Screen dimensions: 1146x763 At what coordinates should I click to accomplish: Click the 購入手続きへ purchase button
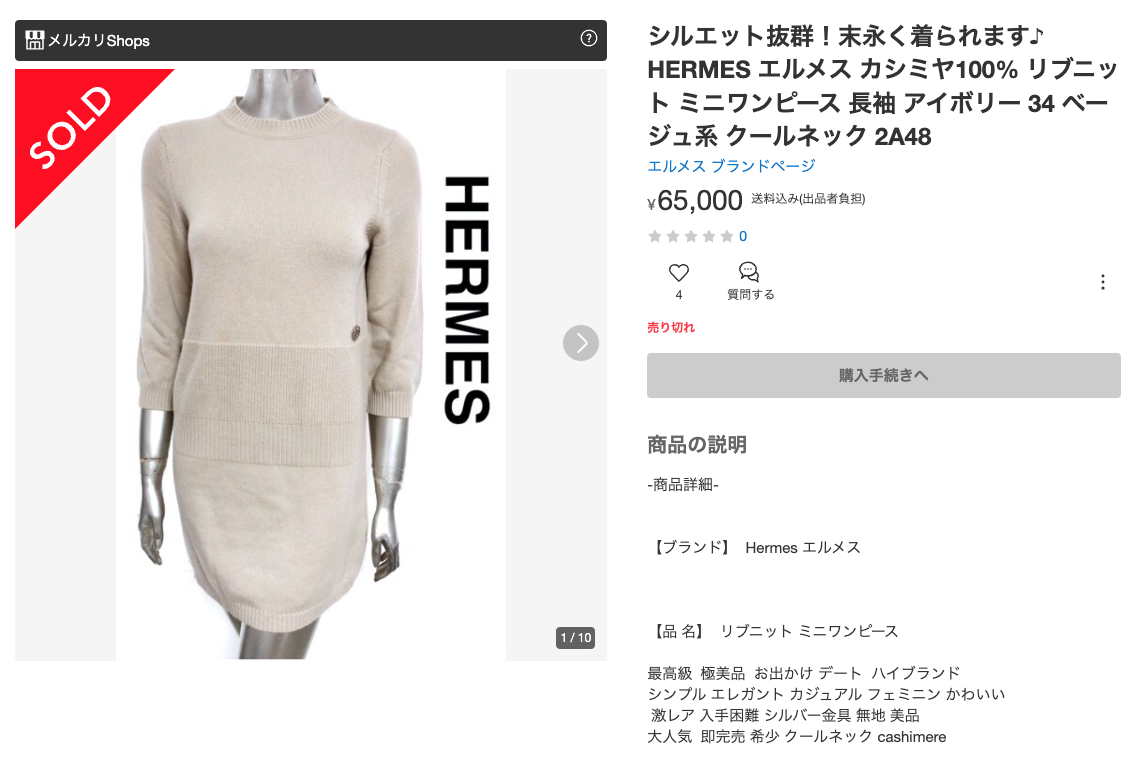(884, 376)
